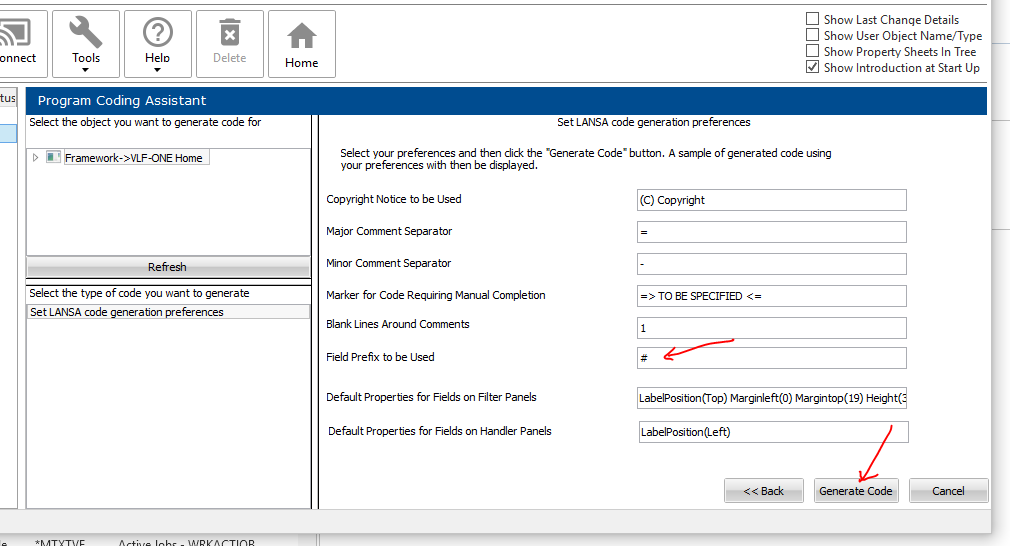Select Set LANSA code generation preferences entry
1010x546 pixels.
[167, 312]
